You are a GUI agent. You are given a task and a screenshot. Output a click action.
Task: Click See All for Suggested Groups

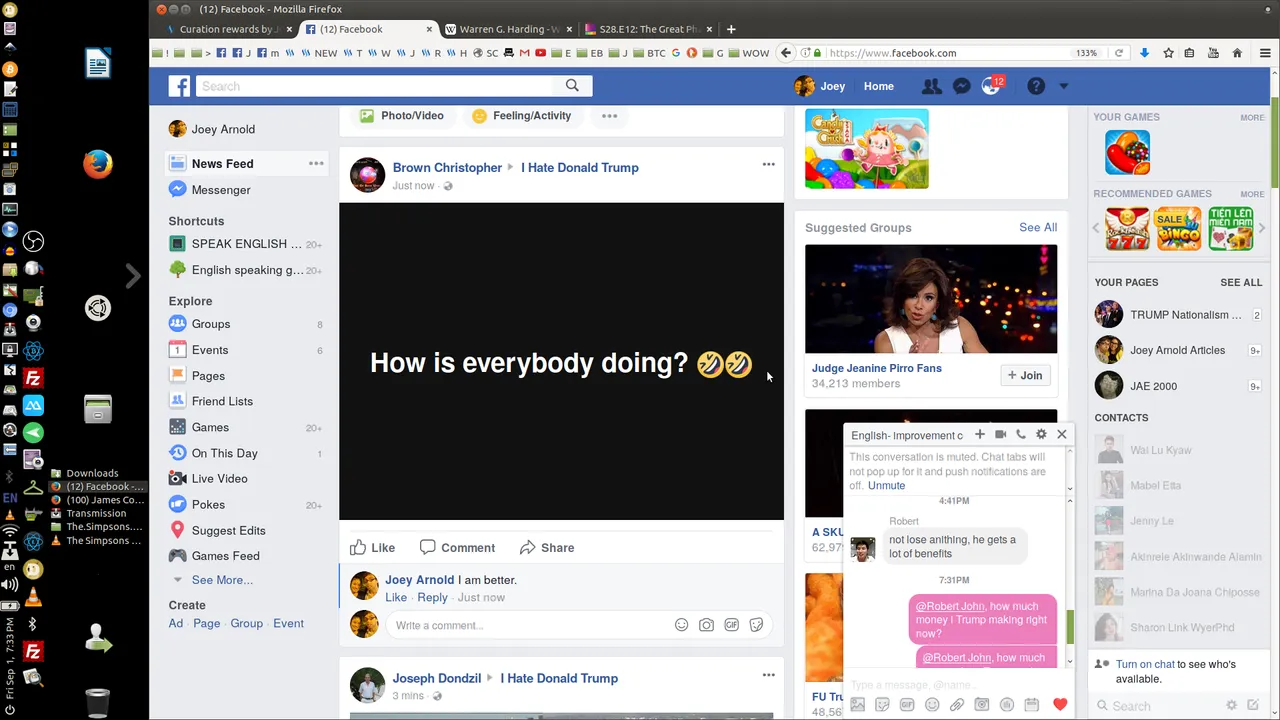tap(1038, 227)
